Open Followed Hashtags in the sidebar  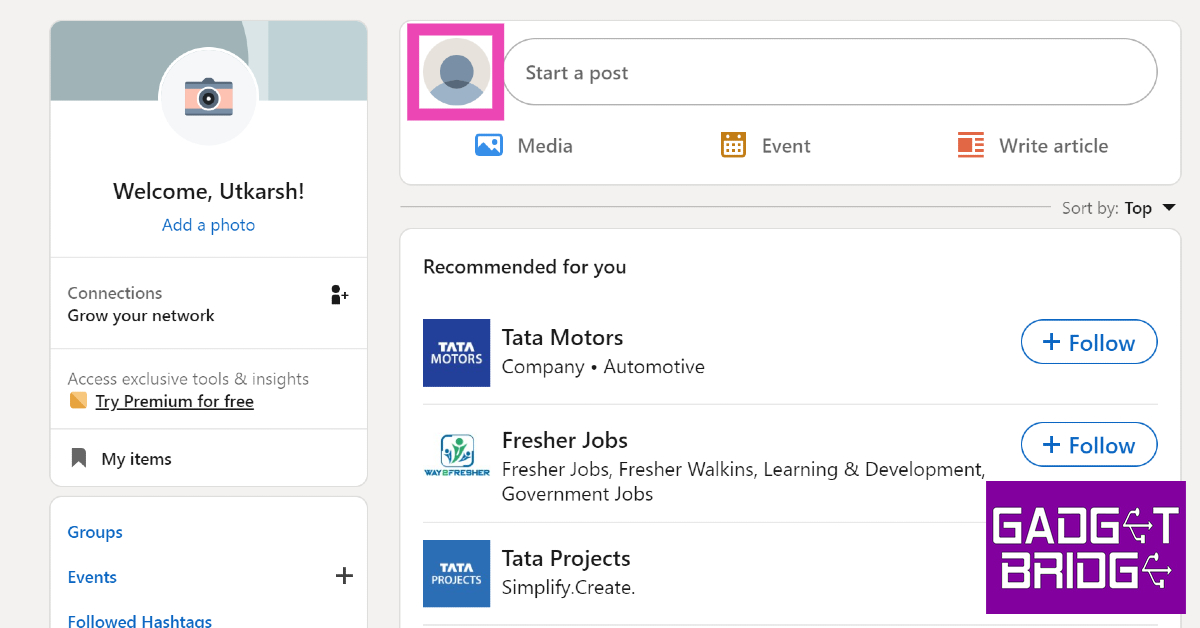139,620
